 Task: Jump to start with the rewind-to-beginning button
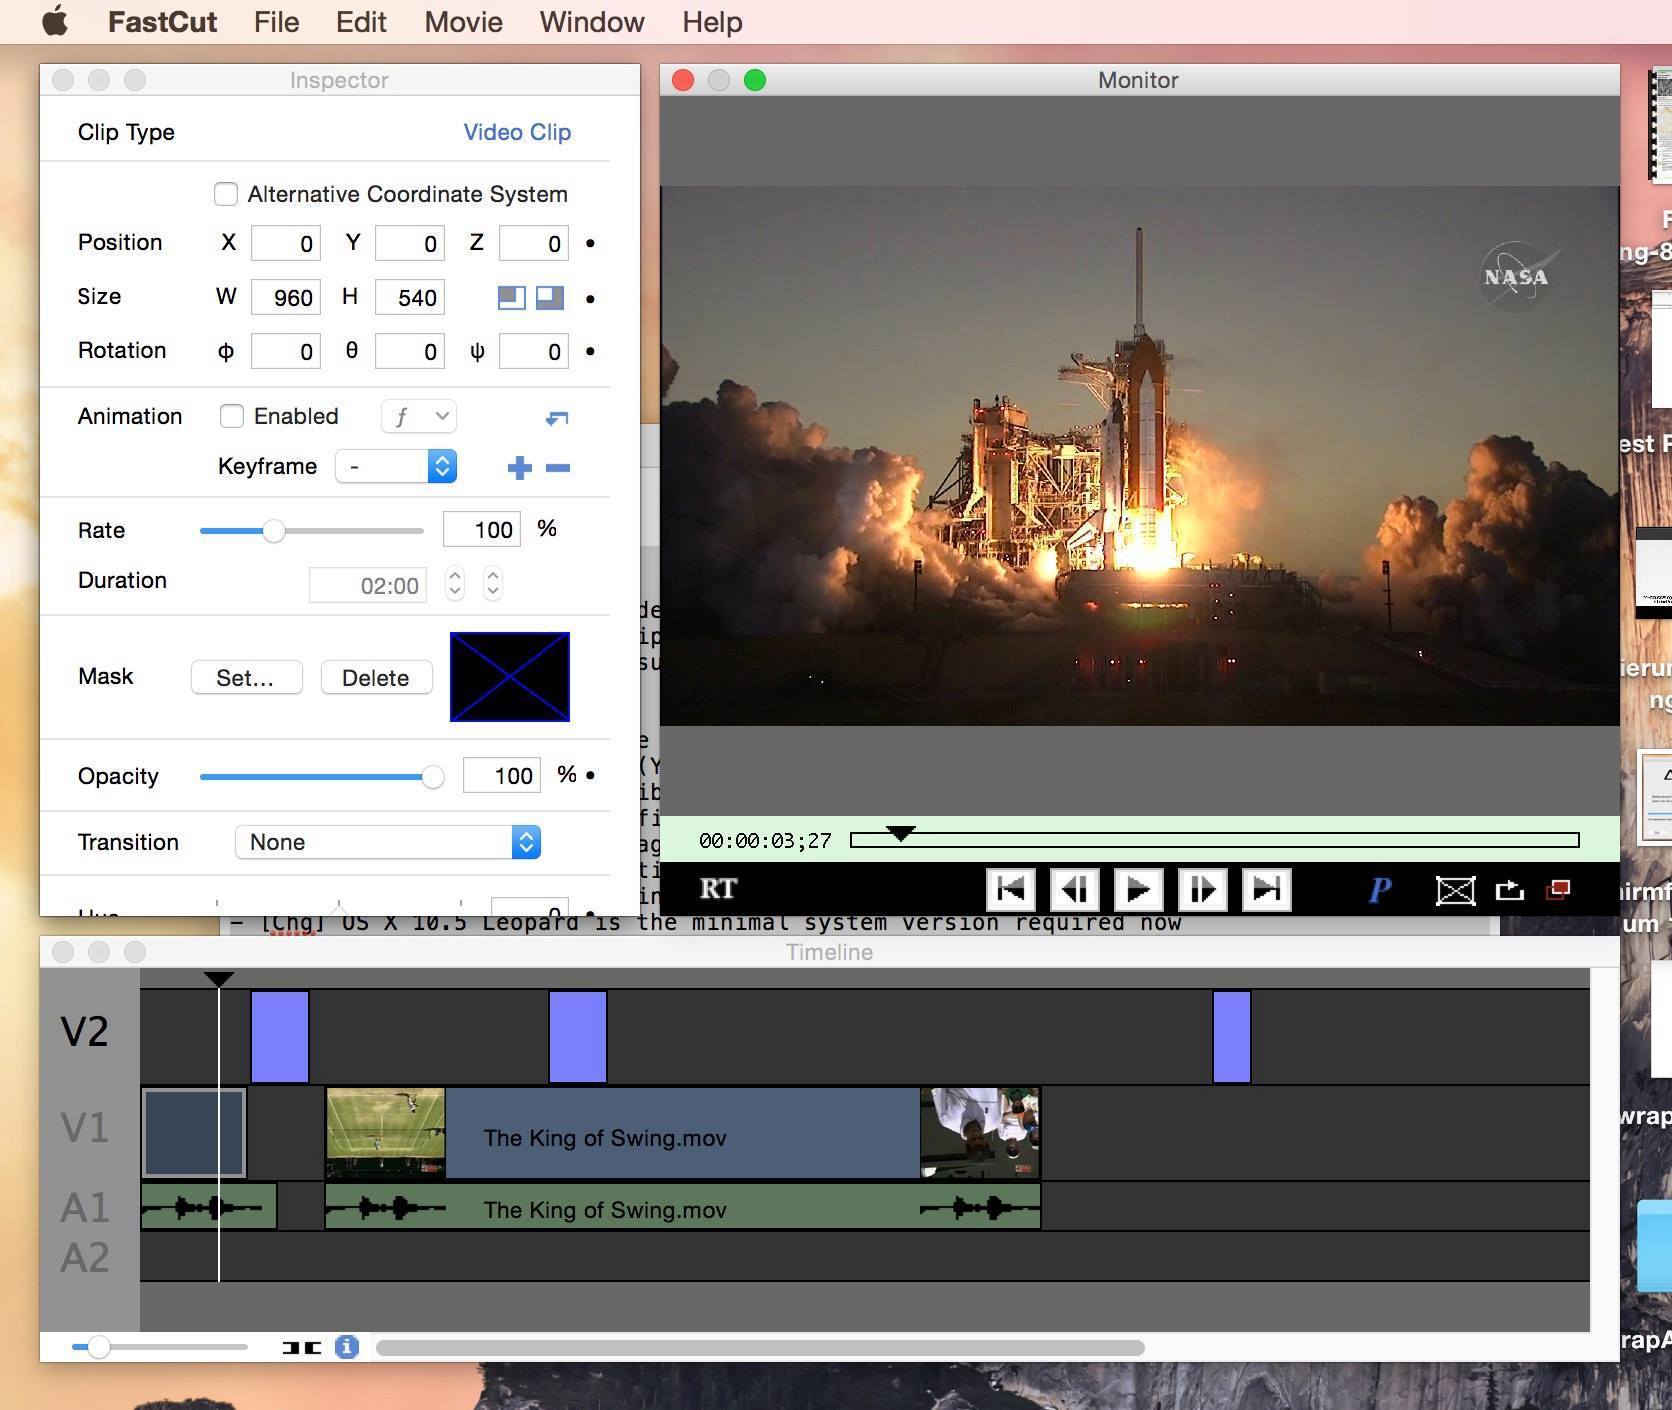coord(1011,889)
